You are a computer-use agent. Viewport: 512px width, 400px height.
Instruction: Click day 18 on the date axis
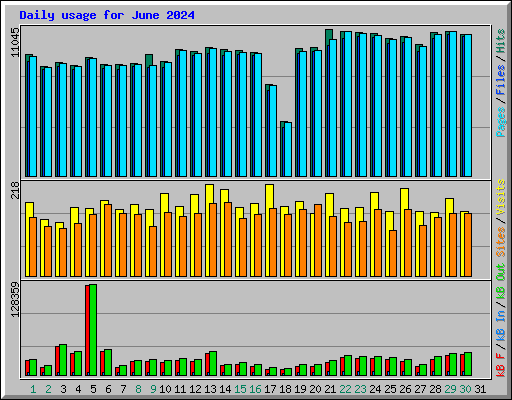(285, 389)
